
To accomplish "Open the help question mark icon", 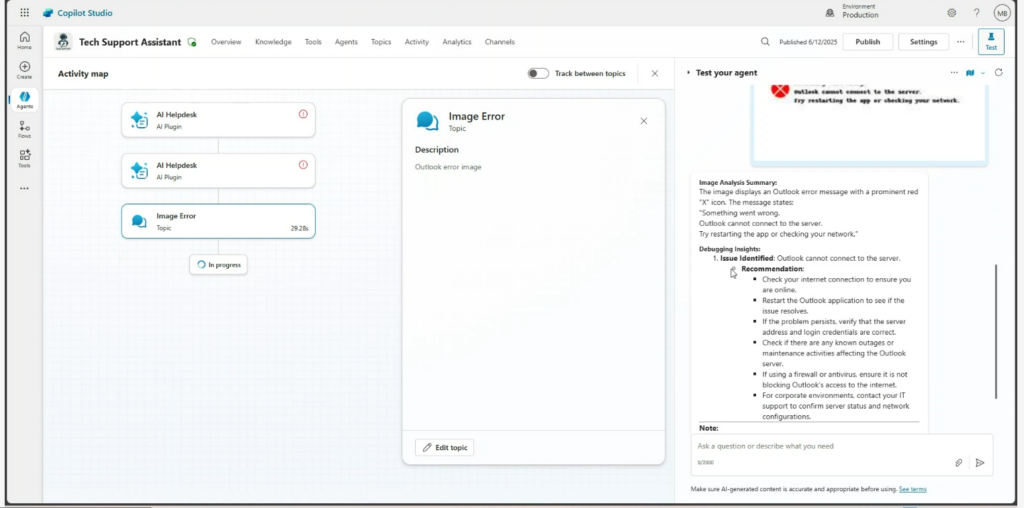I will pos(976,12).
